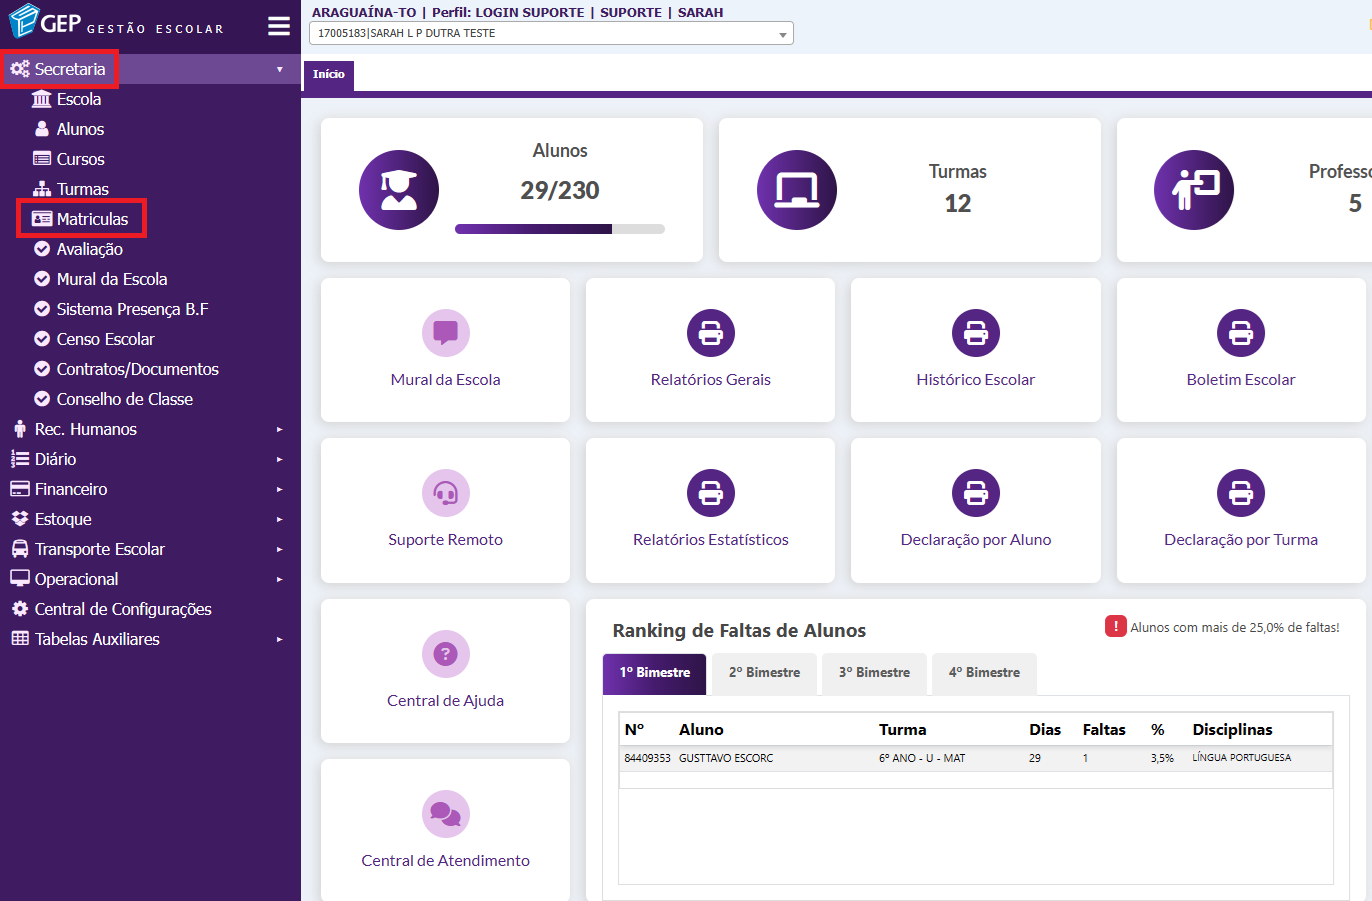Click the hamburger menu icon
Image resolution: width=1372 pixels, height=901 pixels.
point(279,26)
